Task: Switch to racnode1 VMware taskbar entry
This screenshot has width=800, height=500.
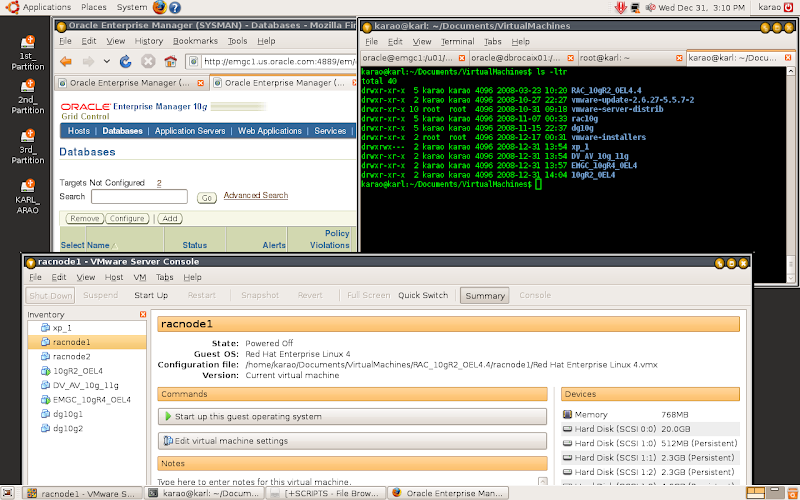Action: coord(83,493)
